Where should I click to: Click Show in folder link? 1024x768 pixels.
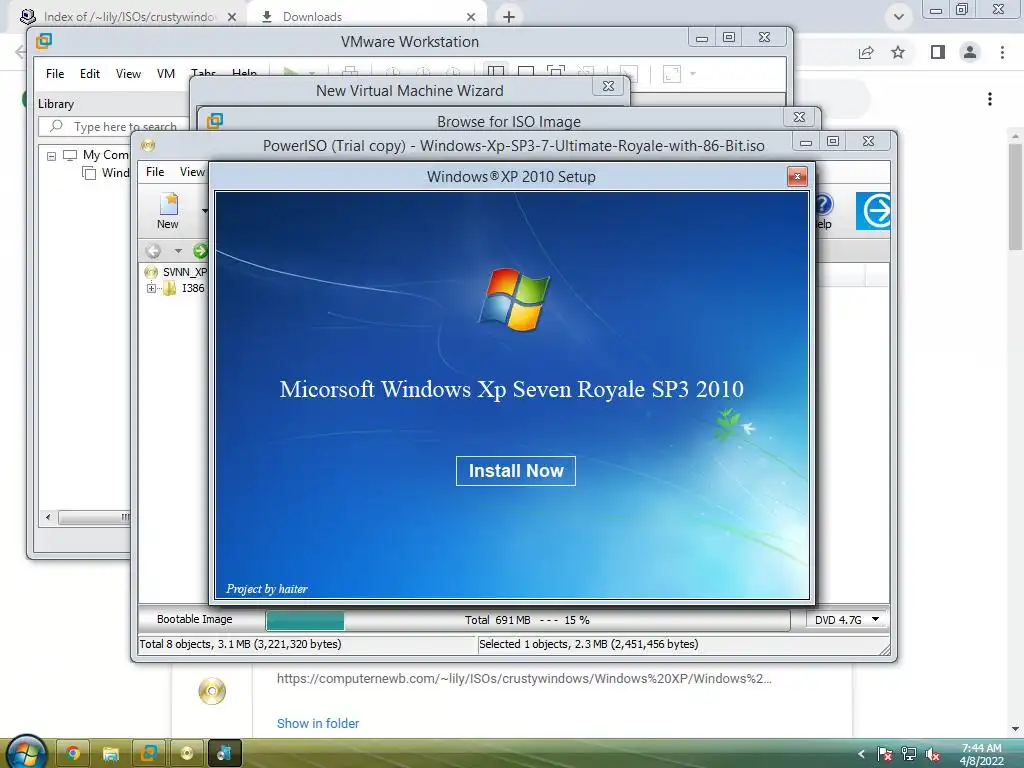[x=317, y=724]
